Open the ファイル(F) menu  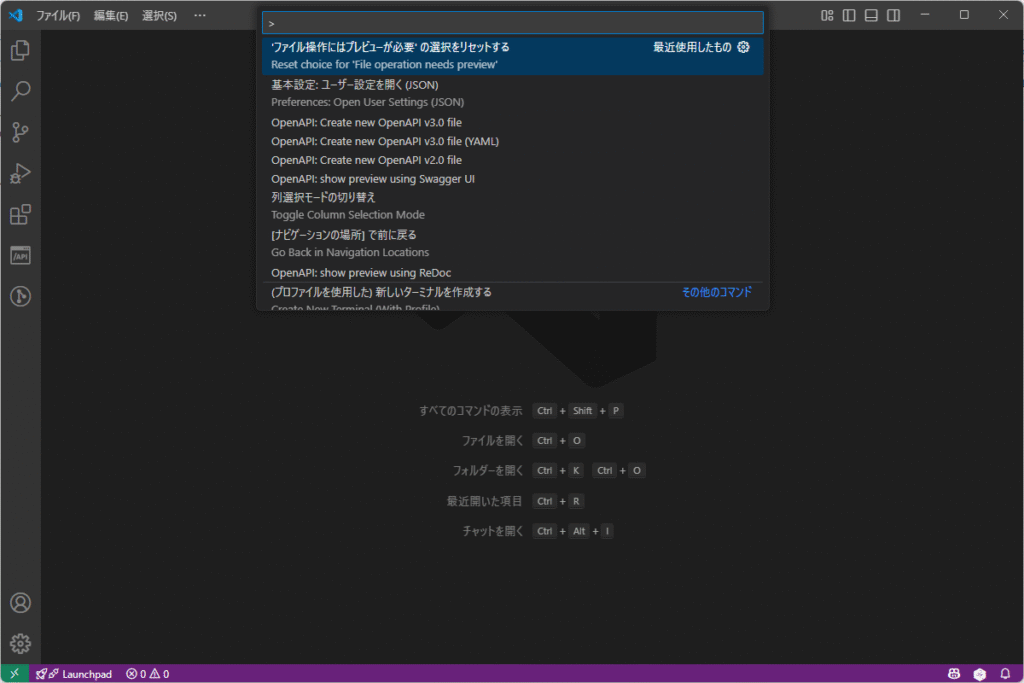click(58, 15)
